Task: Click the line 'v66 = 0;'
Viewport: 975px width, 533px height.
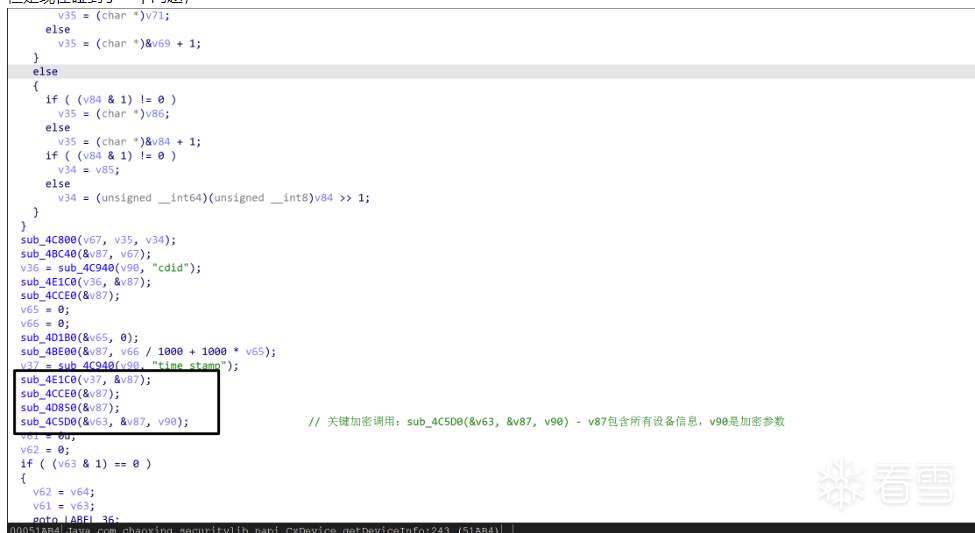Action: [45, 324]
